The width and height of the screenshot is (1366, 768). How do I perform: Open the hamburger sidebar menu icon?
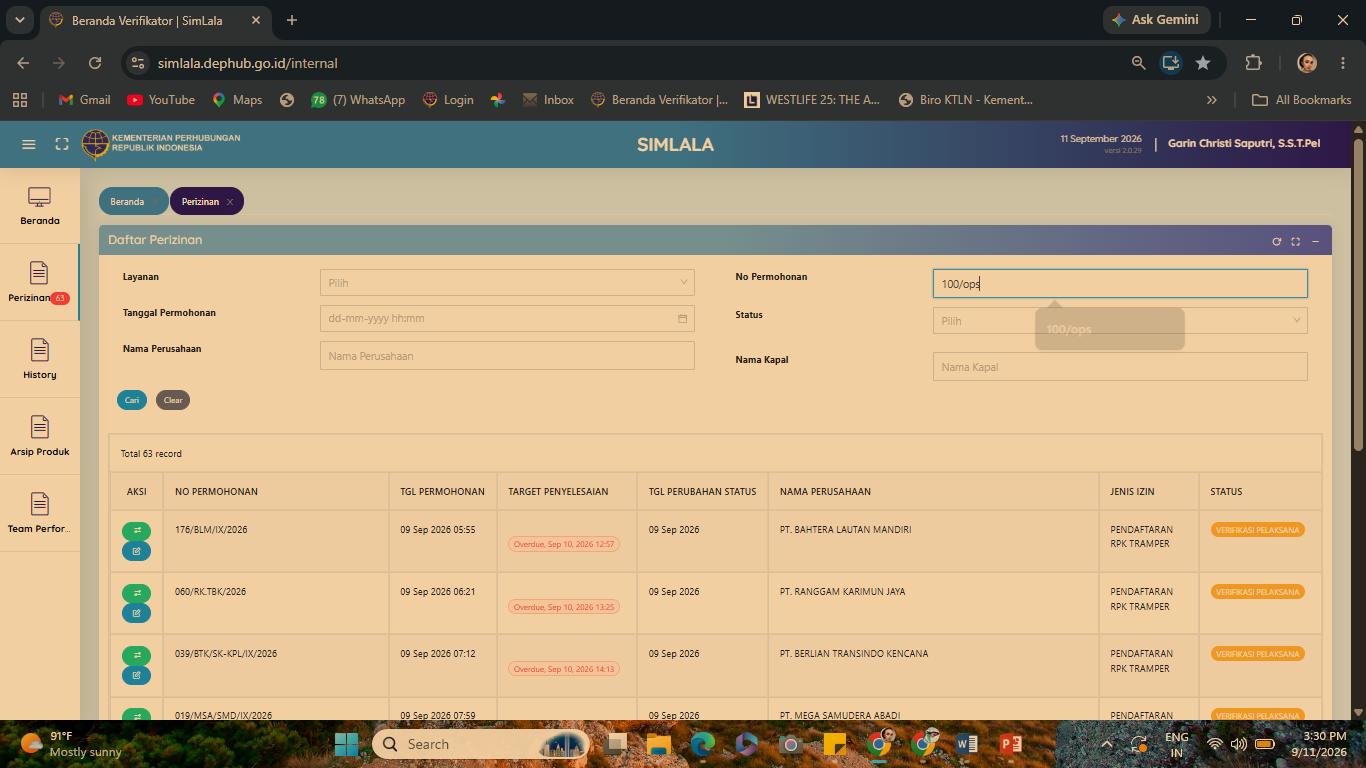[29, 144]
